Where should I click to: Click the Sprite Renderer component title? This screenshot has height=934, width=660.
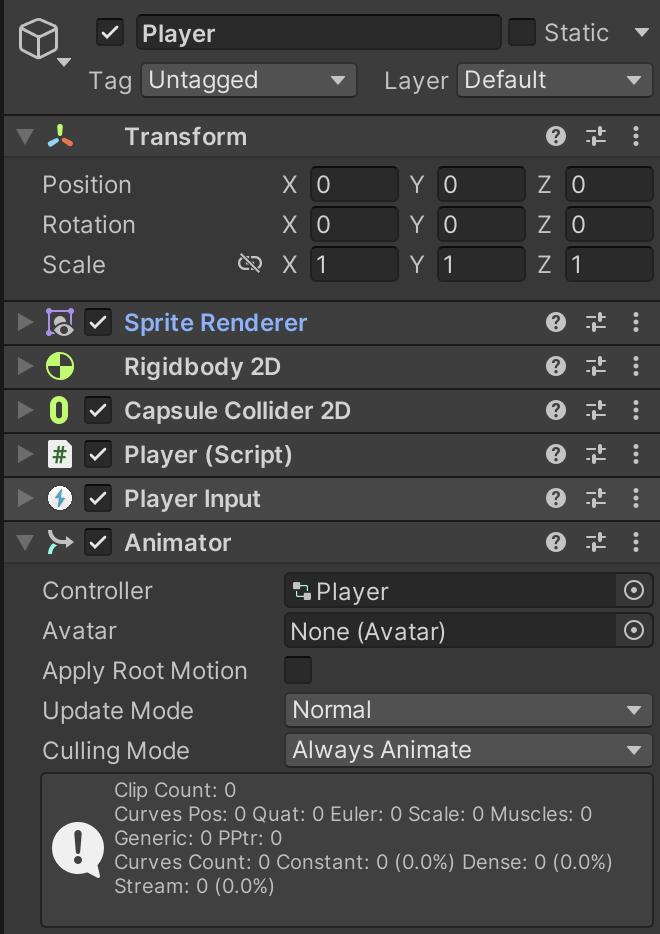216,323
